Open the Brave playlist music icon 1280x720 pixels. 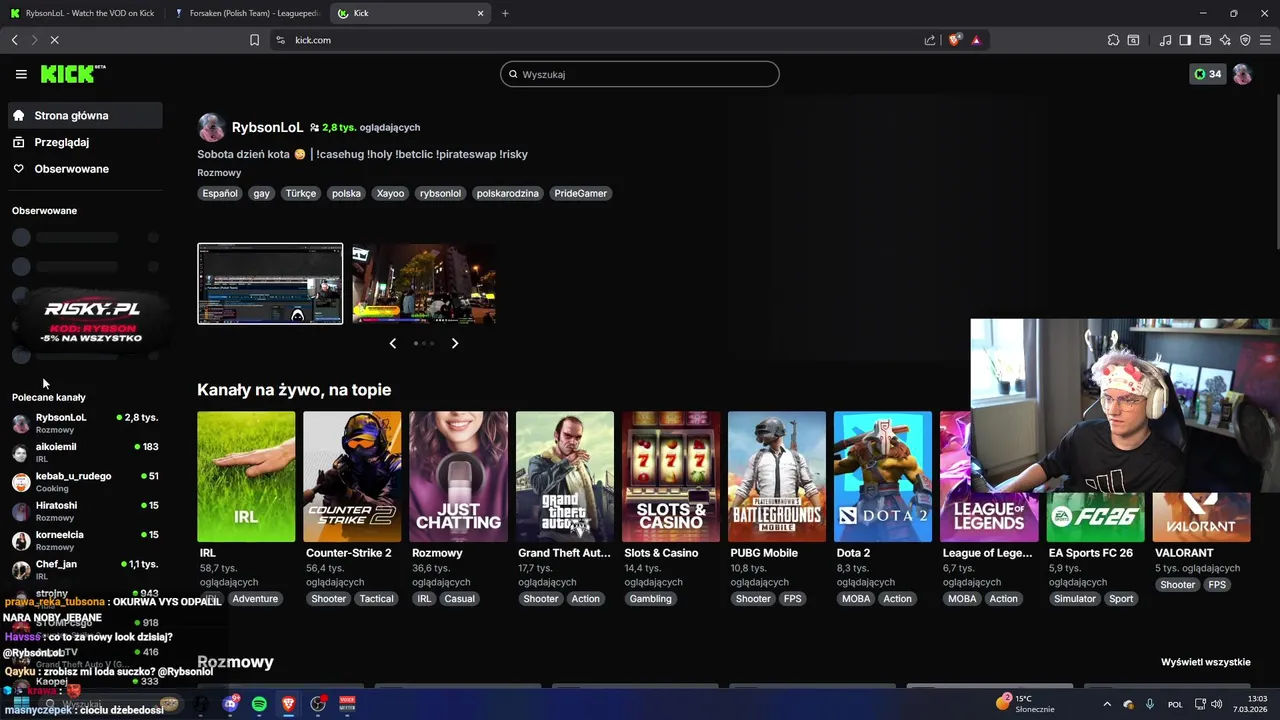tap(1165, 40)
